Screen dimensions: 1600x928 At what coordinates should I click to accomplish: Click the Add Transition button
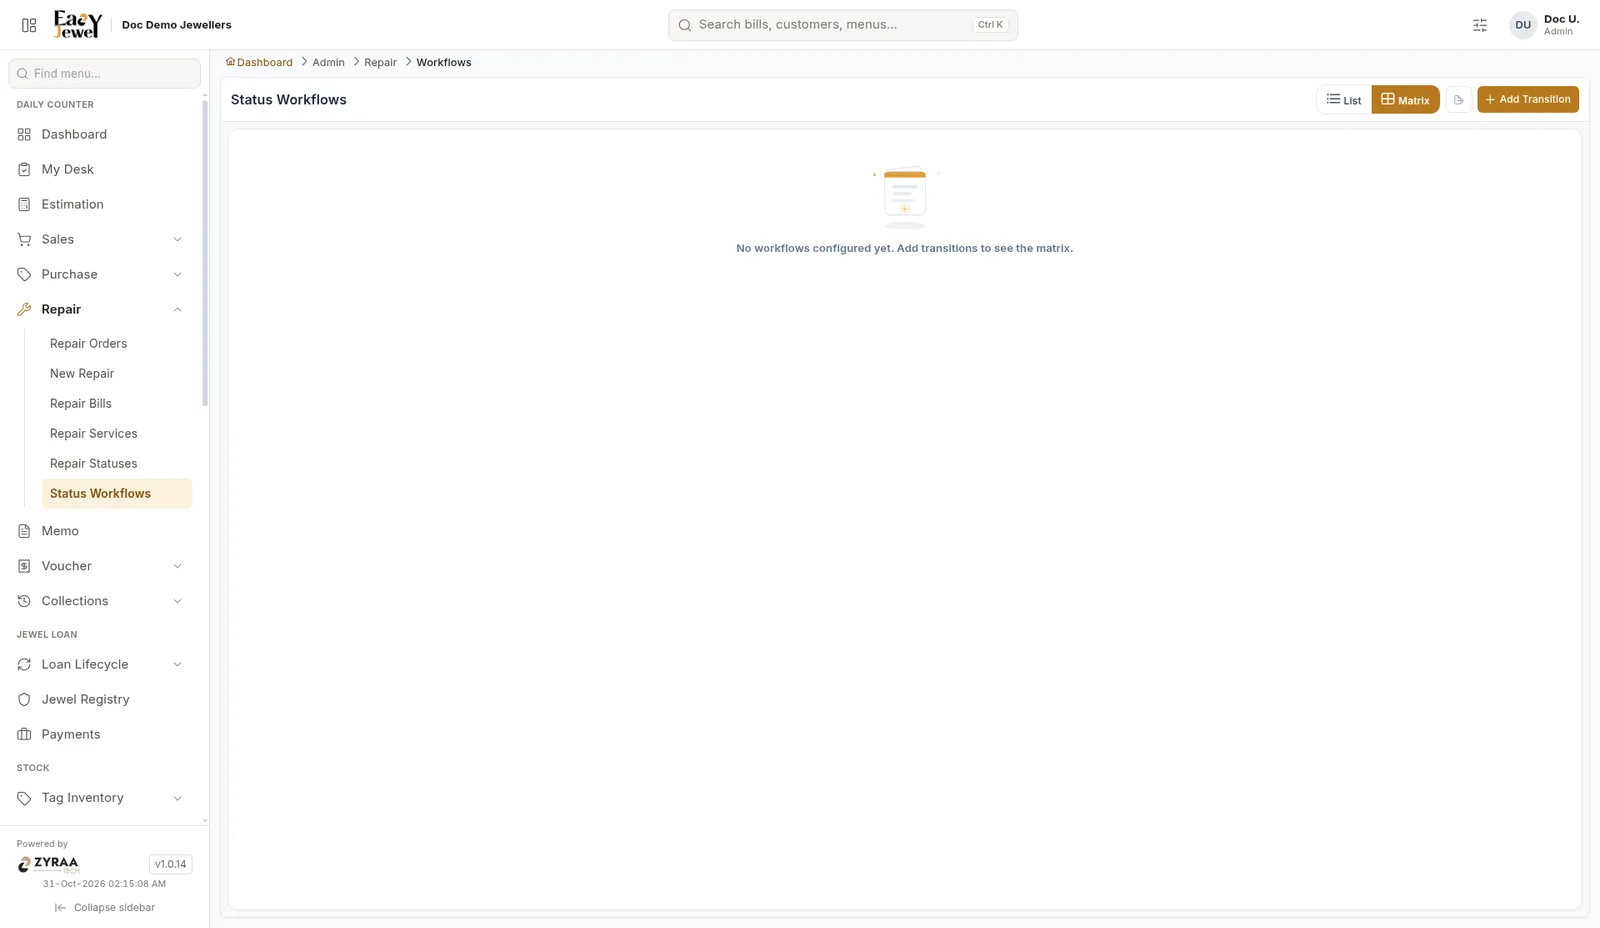(1528, 99)
